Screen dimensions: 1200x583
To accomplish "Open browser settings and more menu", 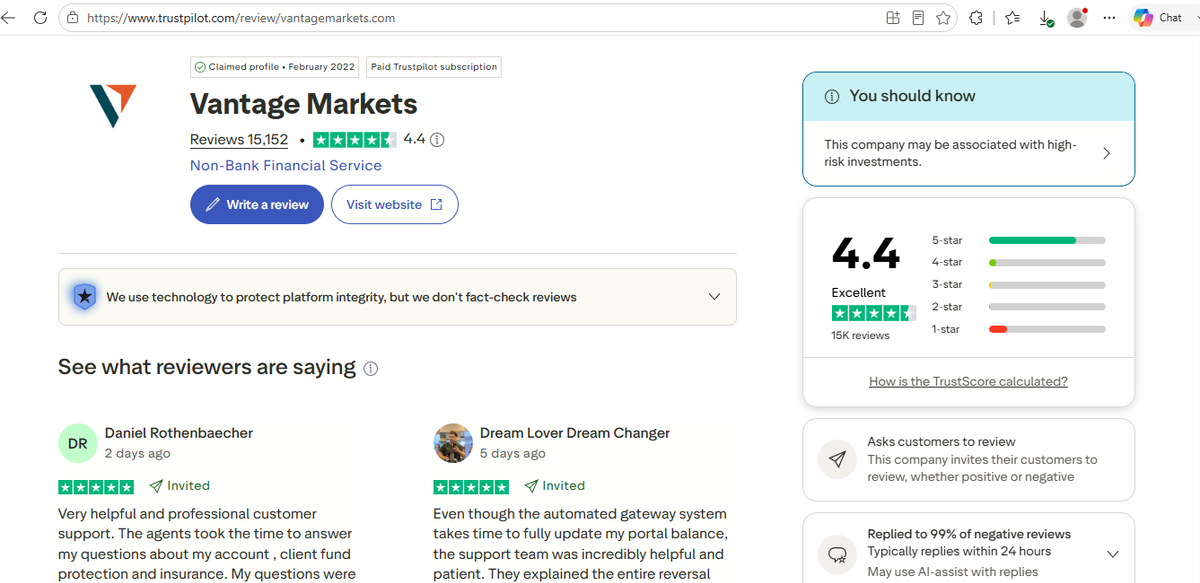I will (x=1109, y=18).
